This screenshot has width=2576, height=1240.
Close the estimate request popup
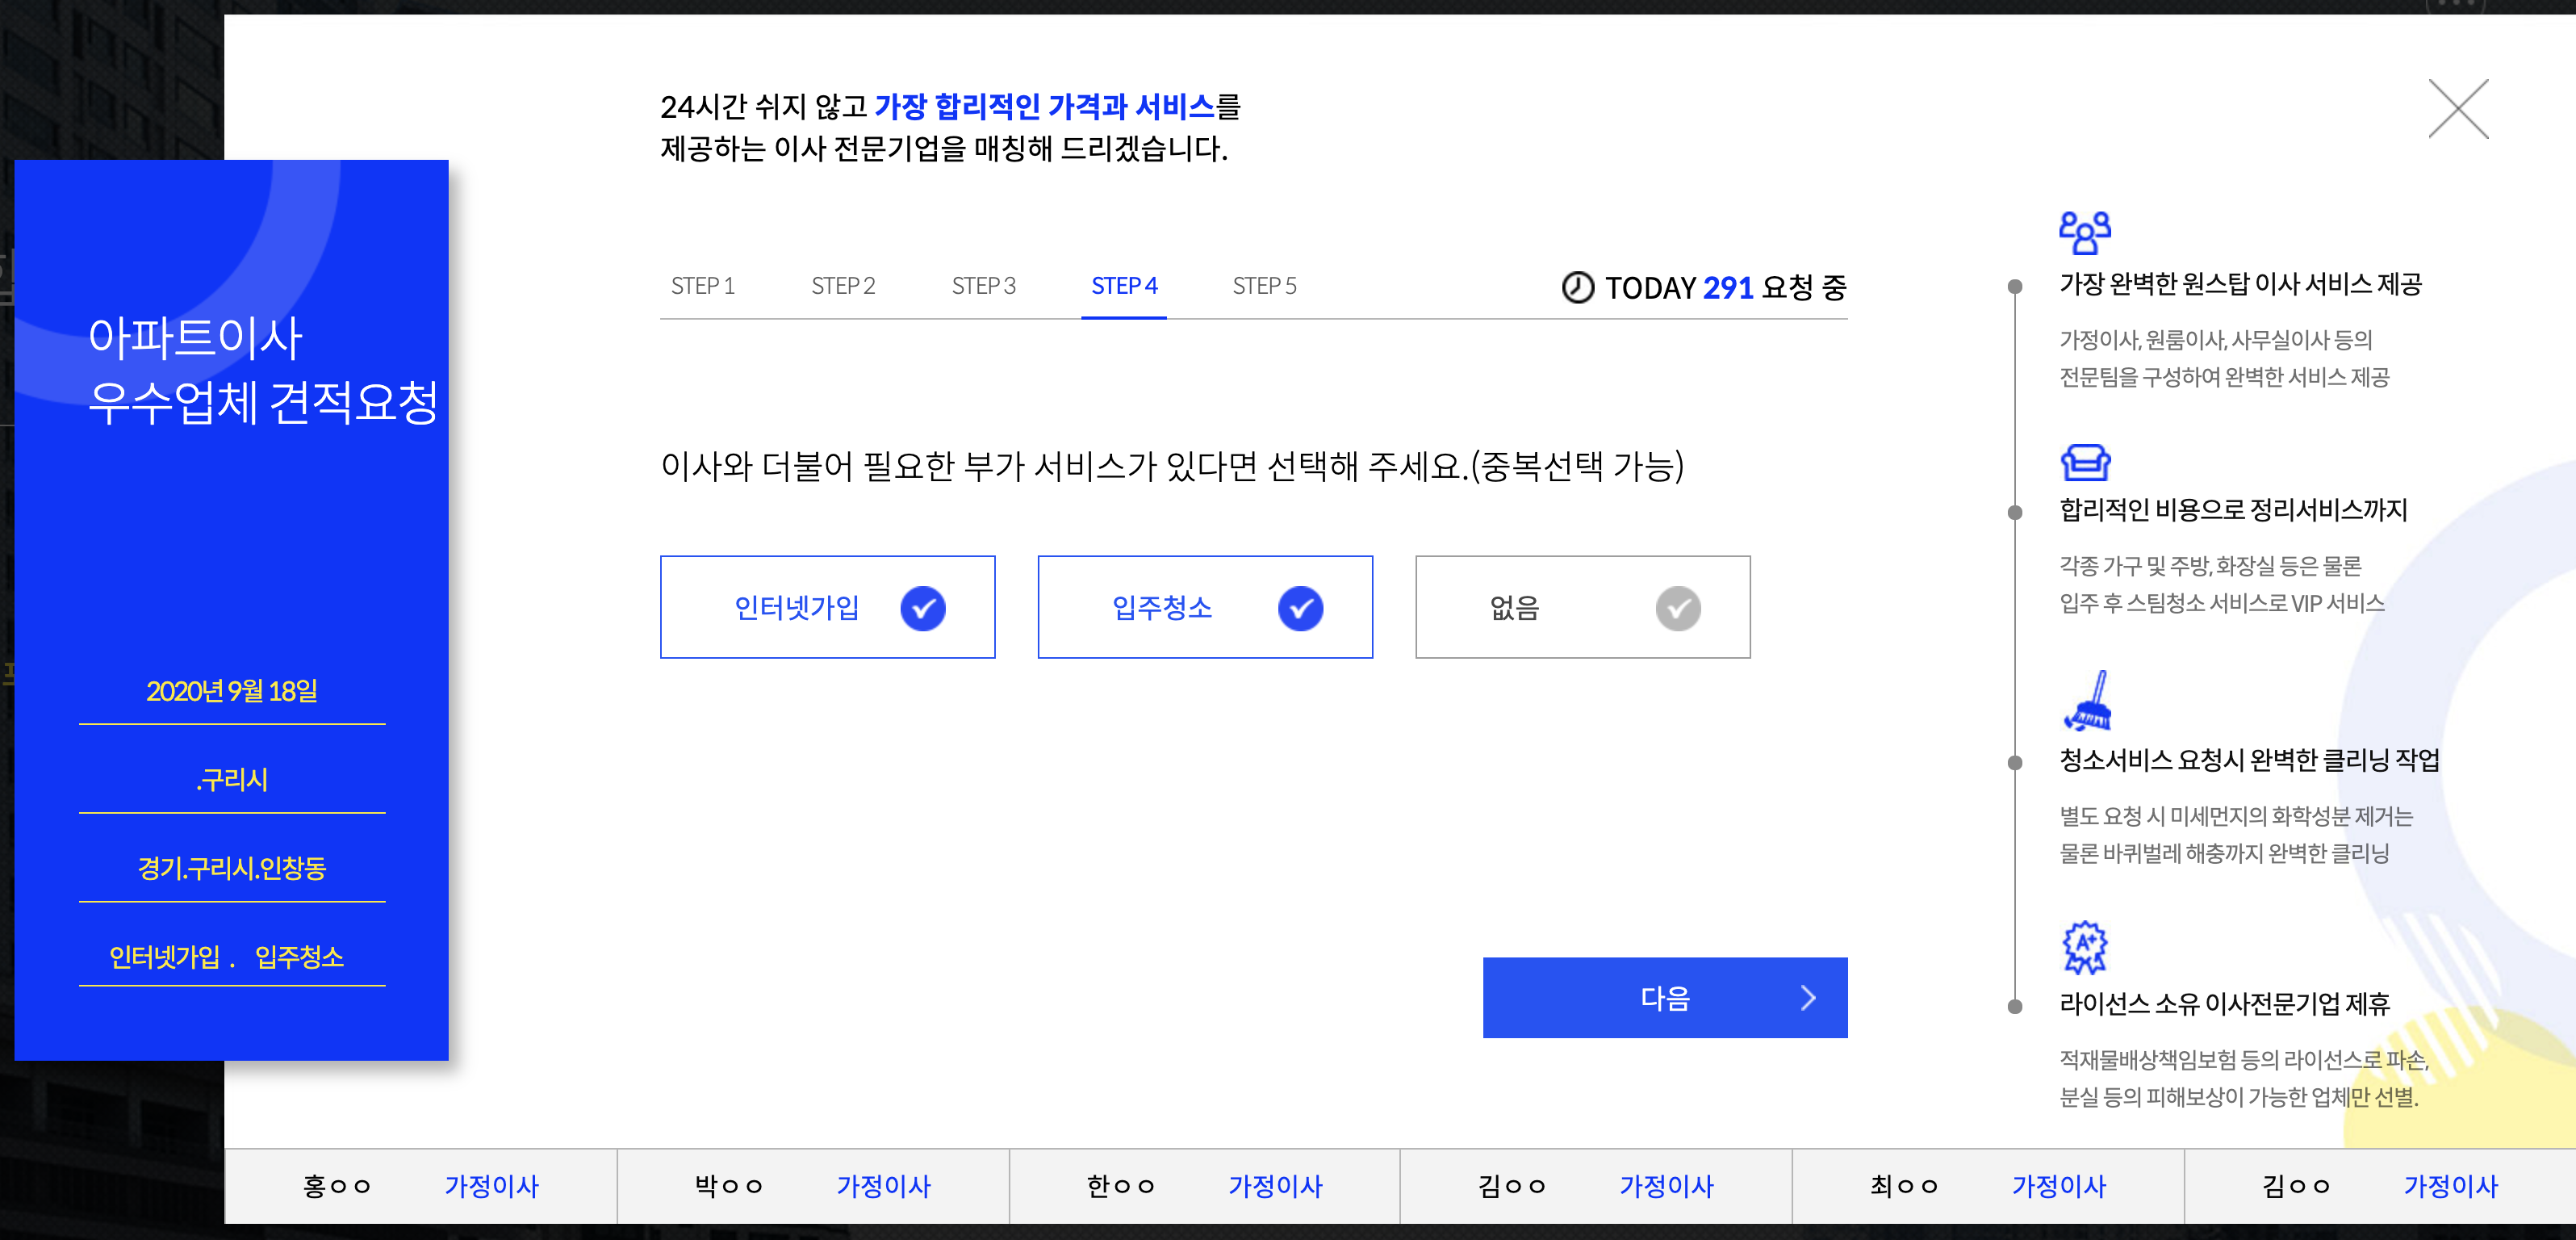pyautogui.click(x=2458, y=109)
